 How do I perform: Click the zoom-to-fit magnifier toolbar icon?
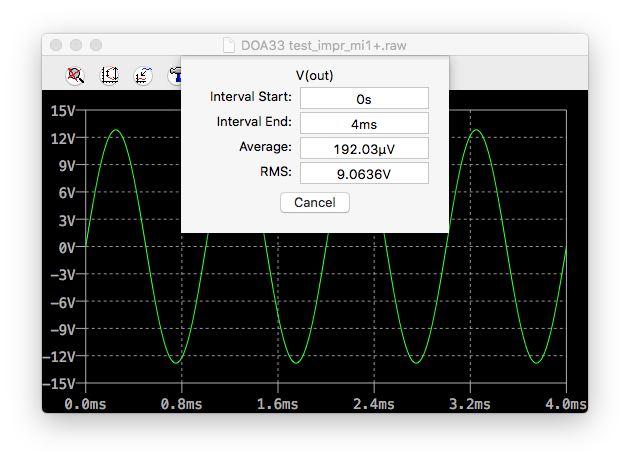point(75,75)
